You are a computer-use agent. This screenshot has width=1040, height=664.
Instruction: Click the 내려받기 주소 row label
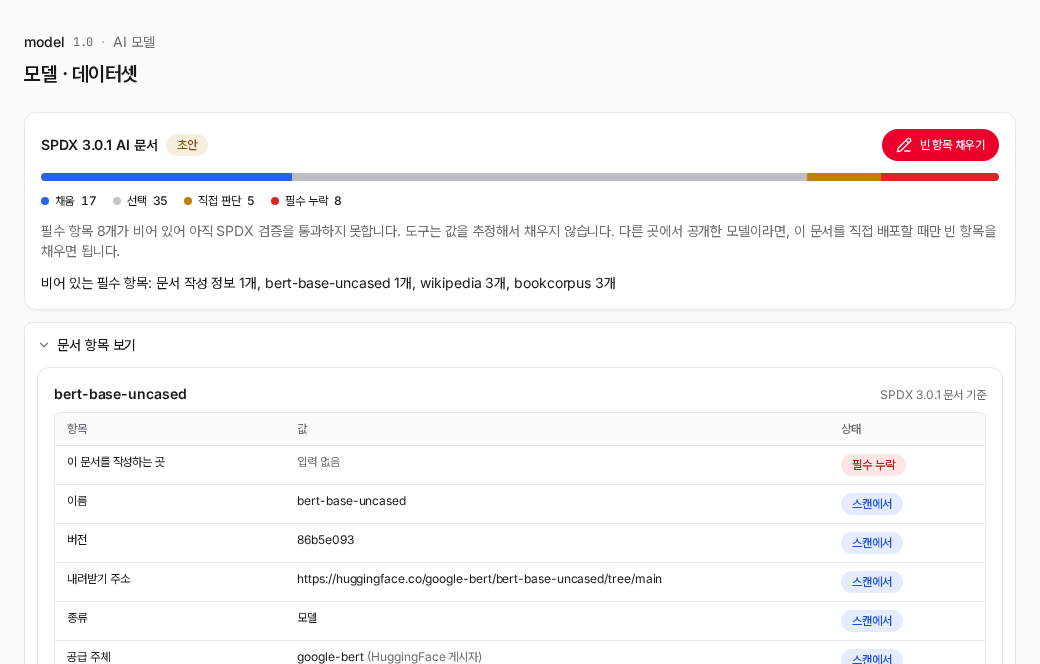[x=99, y=579]
